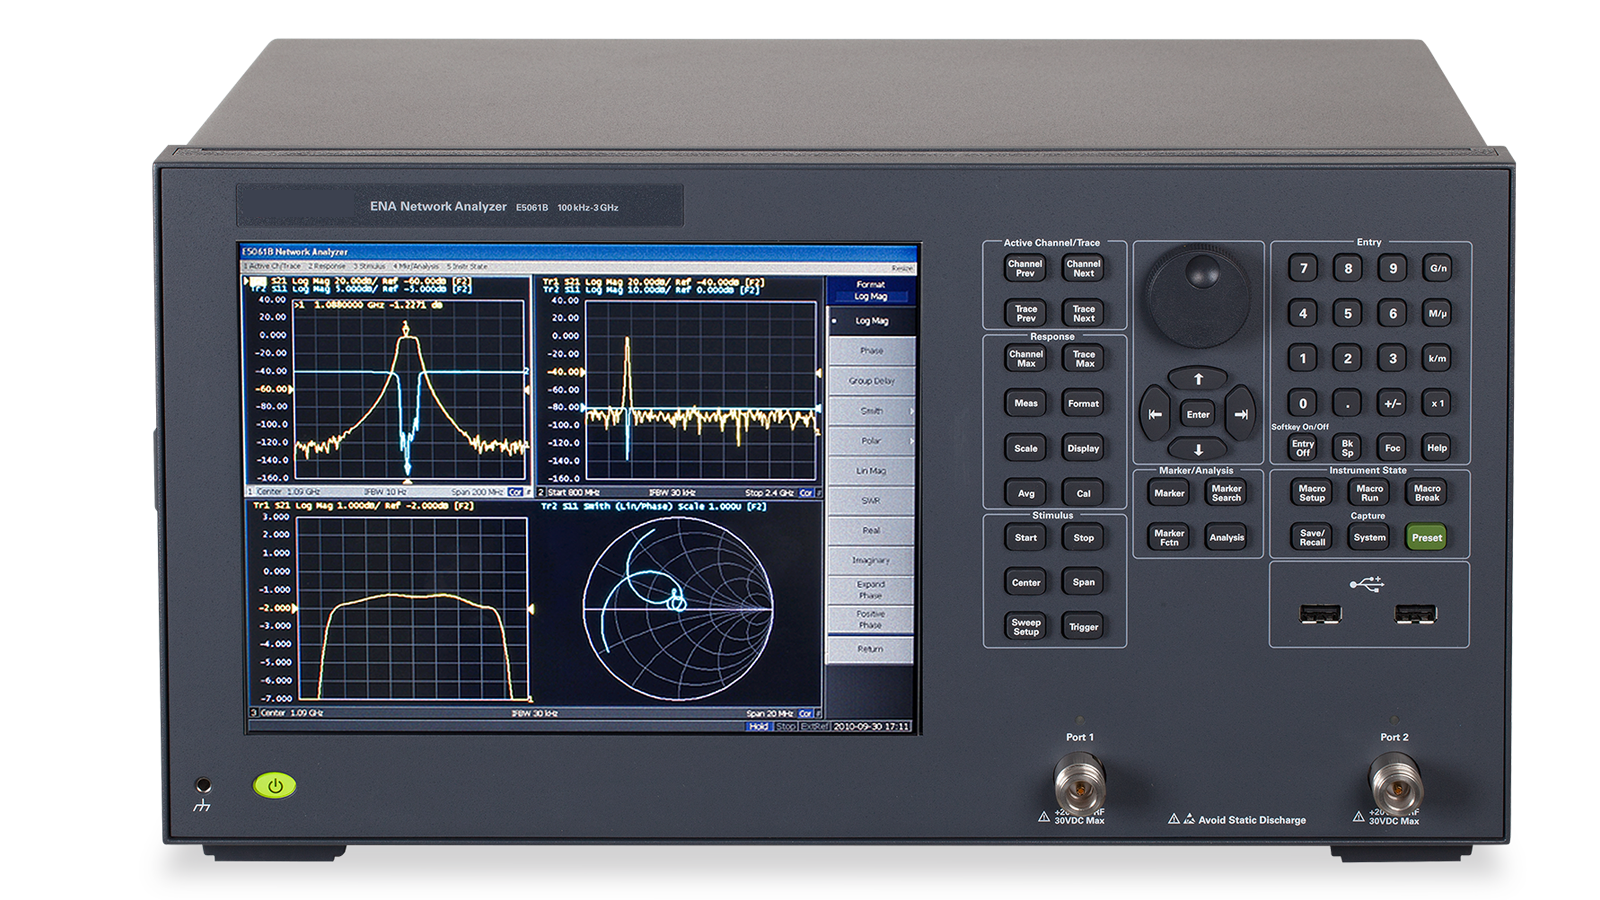Hit the Save/Recall button
Viewport: 1600px width, 900px height.
[x=1312, y=538]
